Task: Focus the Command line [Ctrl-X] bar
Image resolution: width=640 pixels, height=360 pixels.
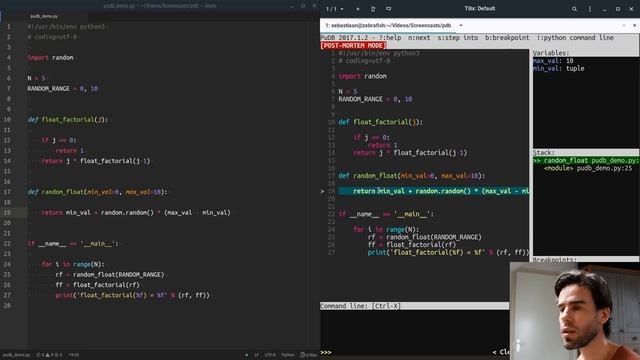Action: 414,306
